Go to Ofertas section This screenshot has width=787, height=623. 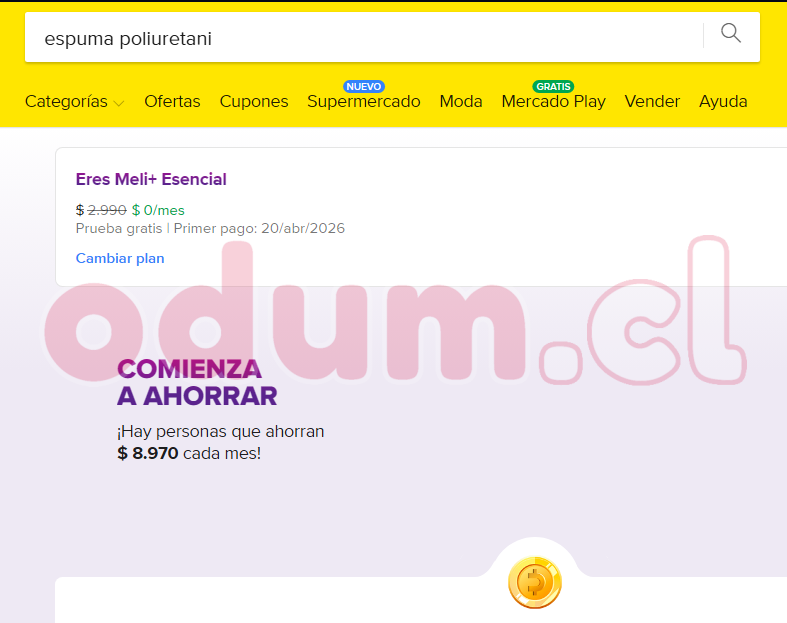(x=172, y=101)
